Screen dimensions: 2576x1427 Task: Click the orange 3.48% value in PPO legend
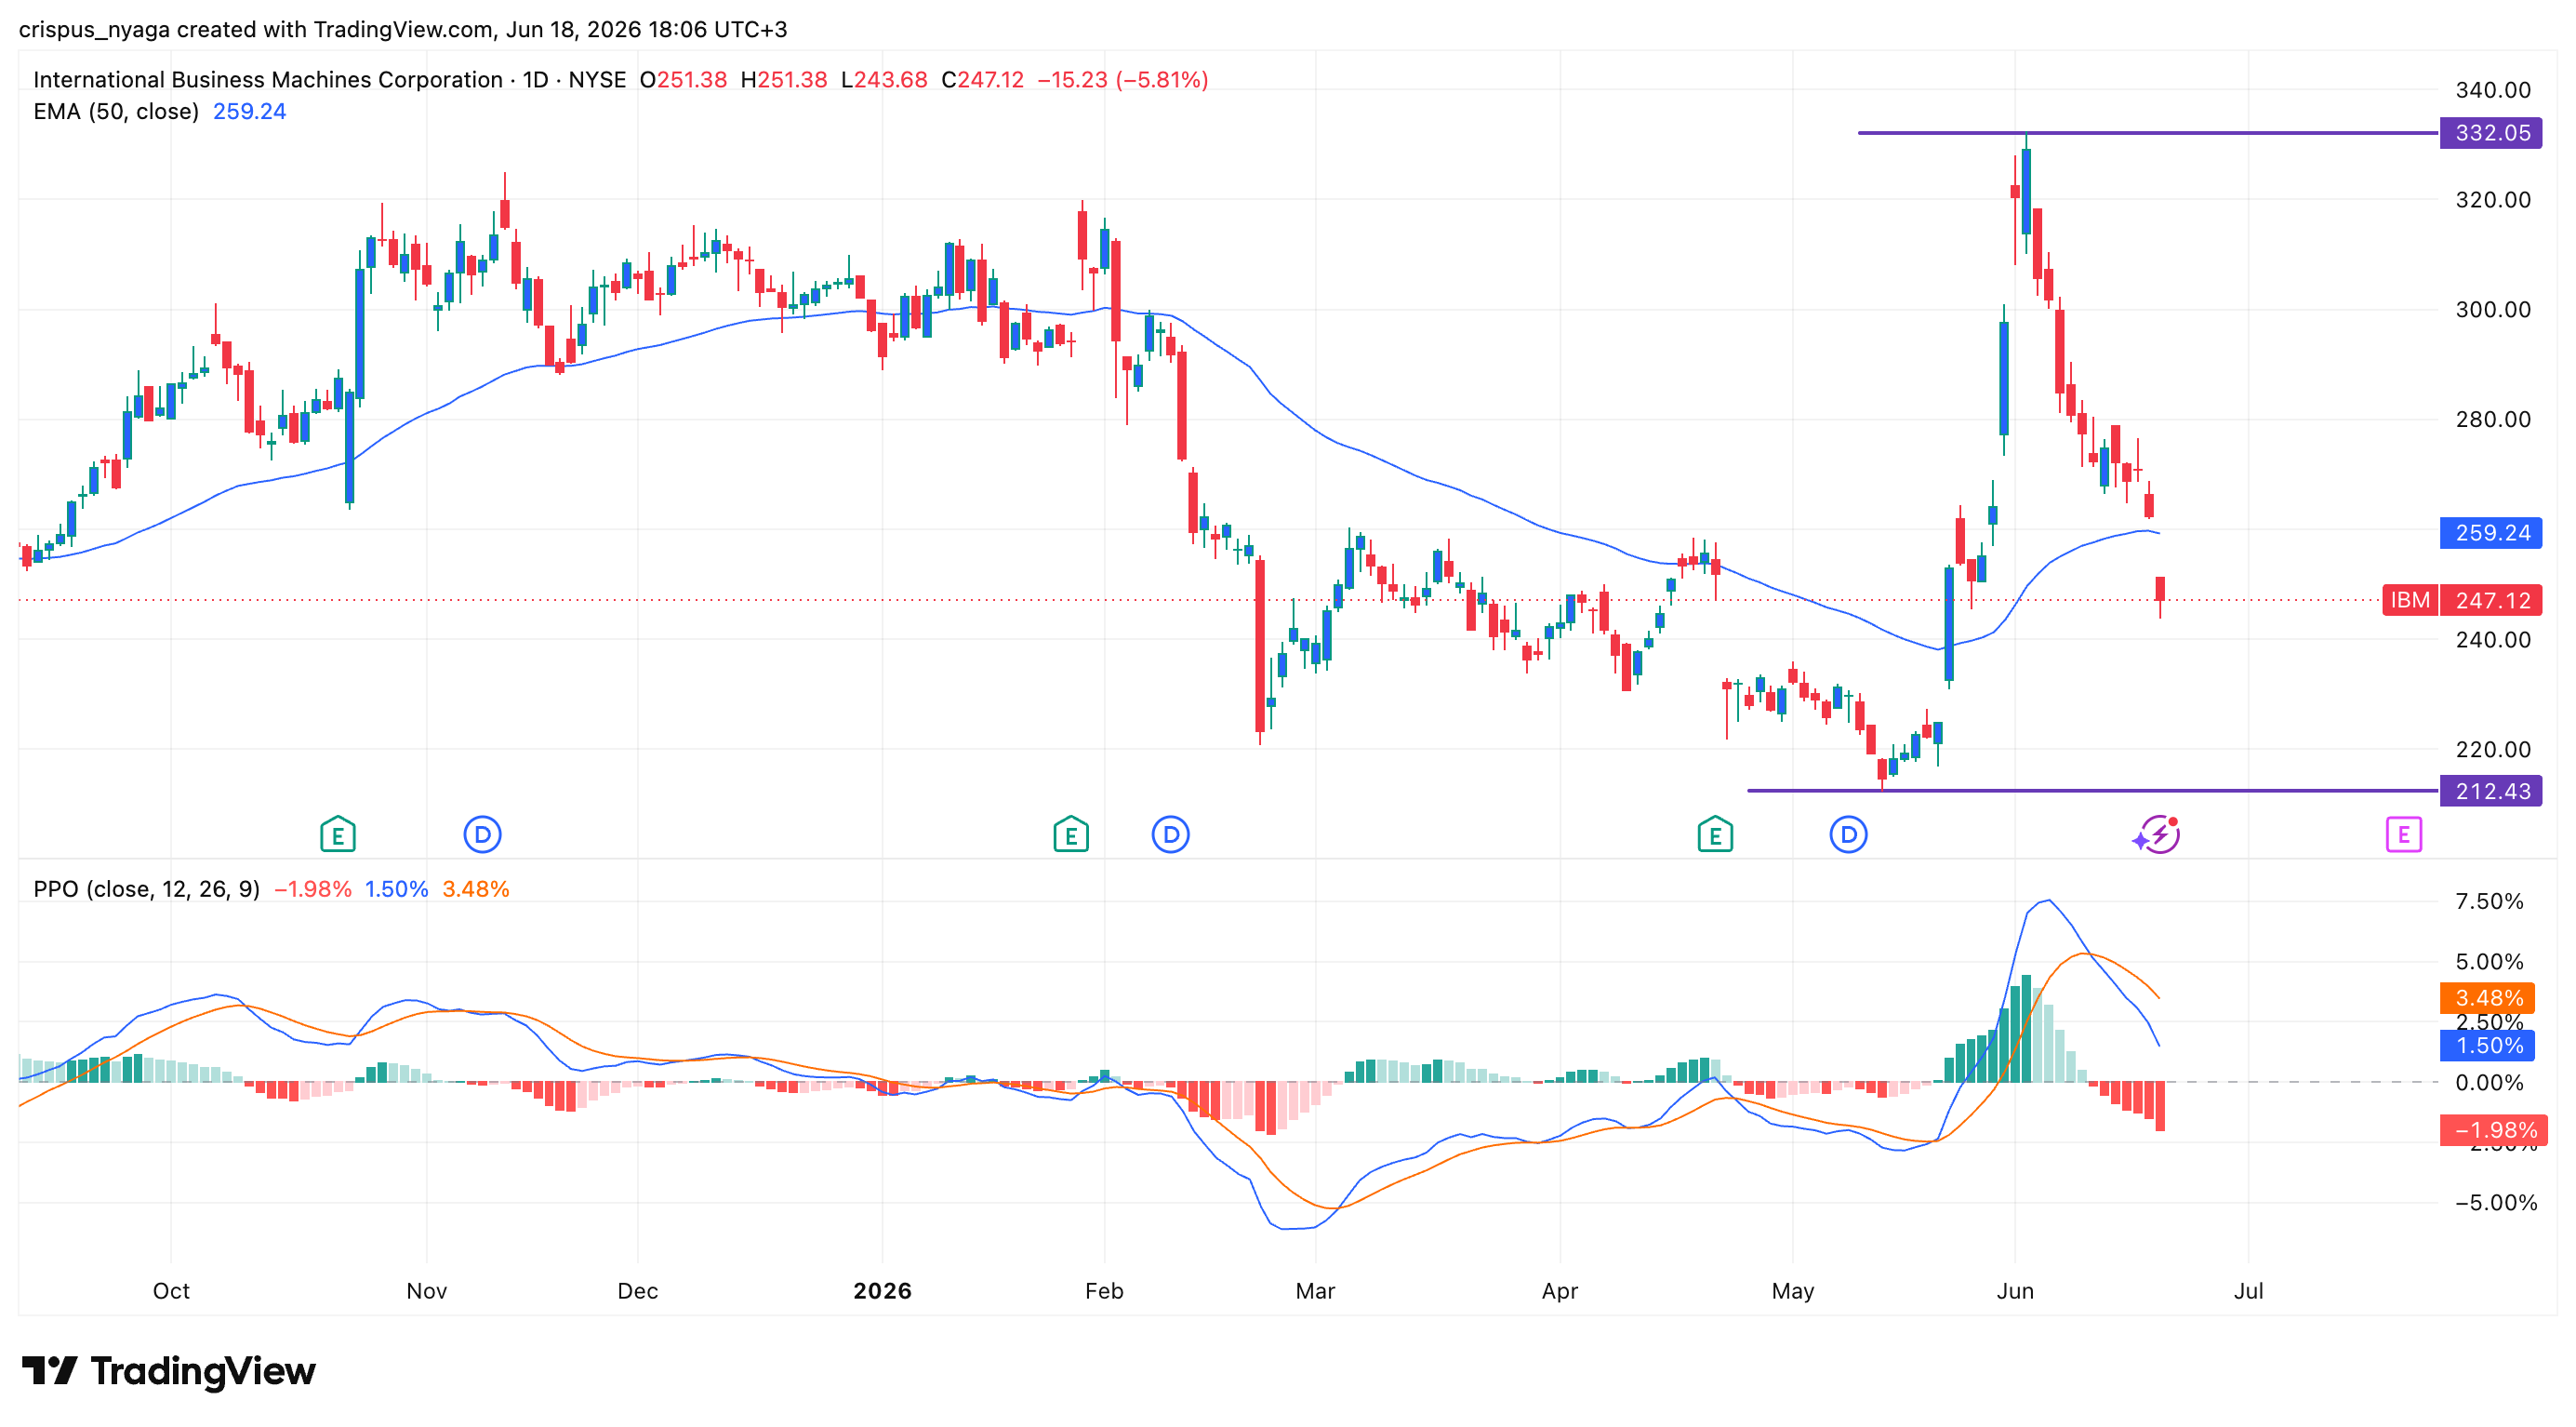pyautogui.click(x=476, y=889)
